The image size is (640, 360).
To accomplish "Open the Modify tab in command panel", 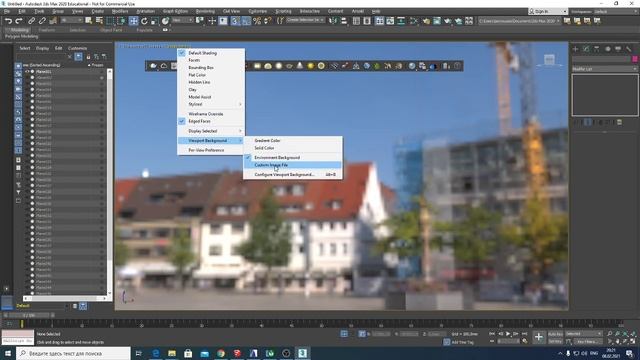I will coord(586,49).
